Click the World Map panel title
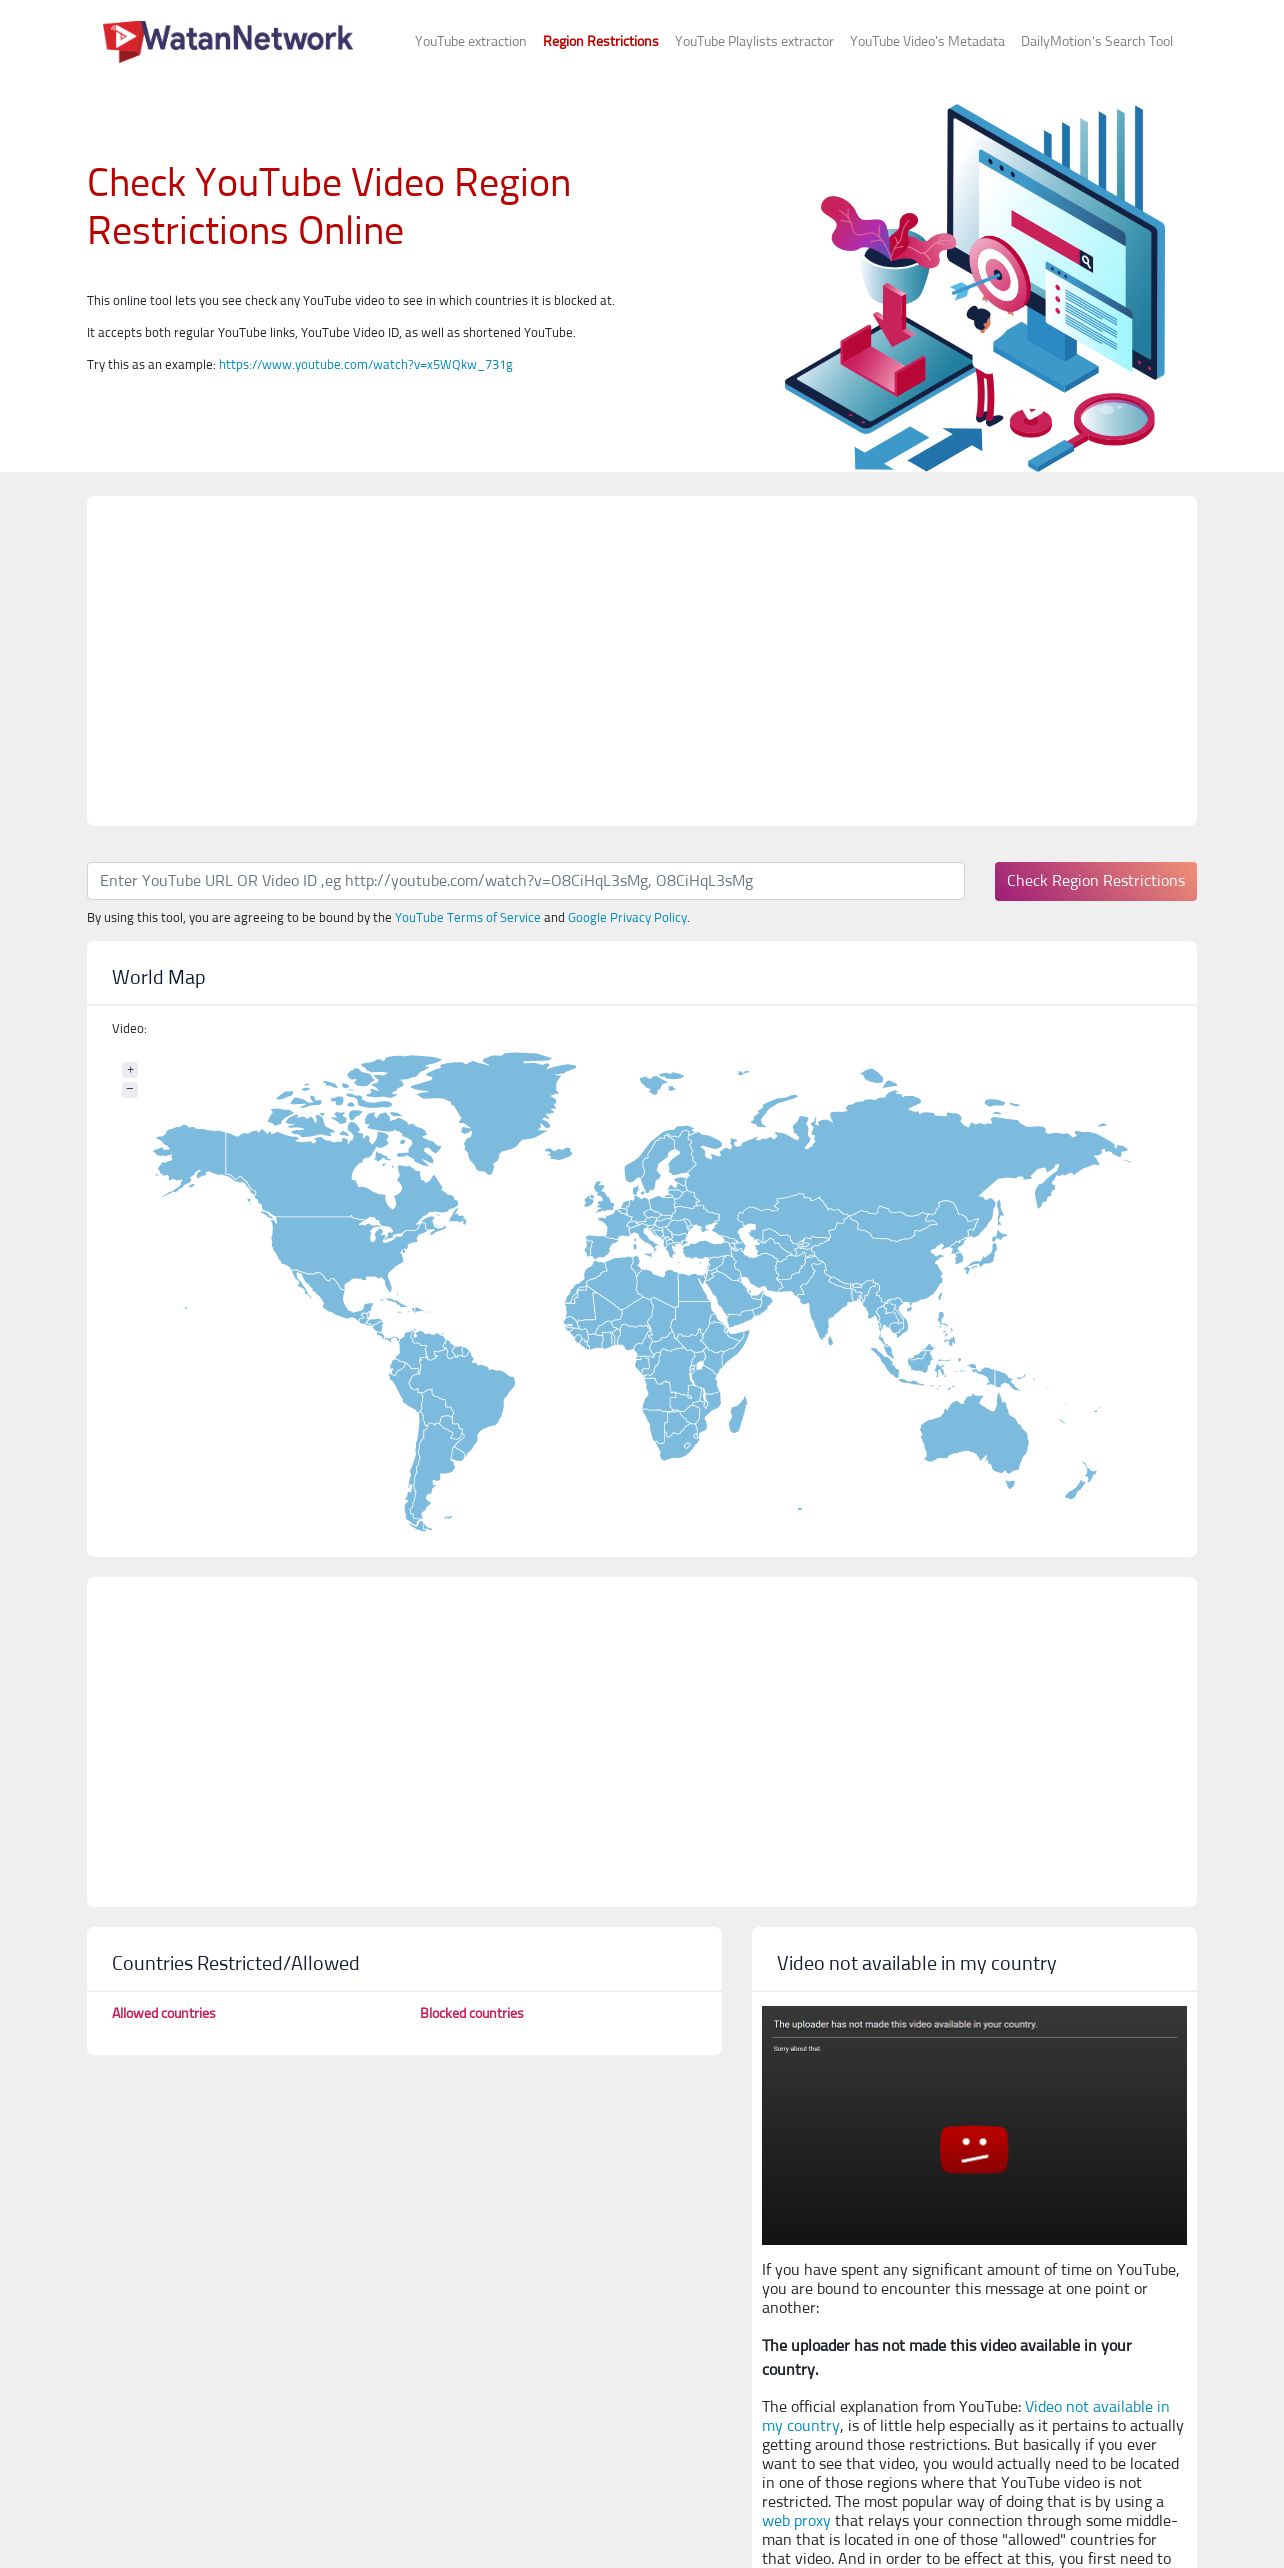 pos(159,977)
